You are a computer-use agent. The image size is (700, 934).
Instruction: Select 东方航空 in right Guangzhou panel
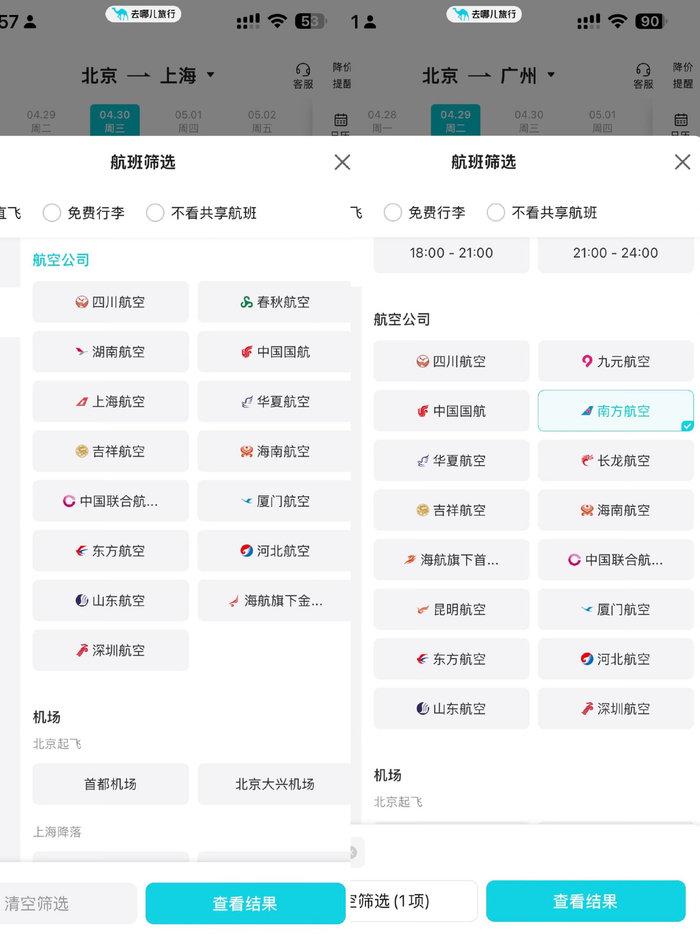click(x=451, y=659)
